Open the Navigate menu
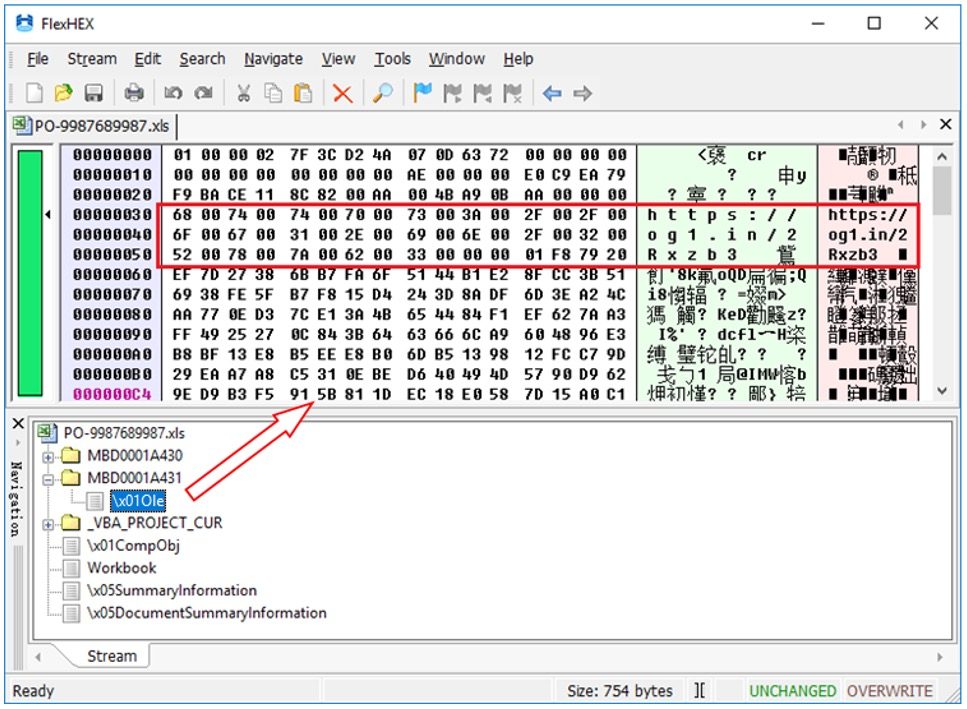Screen dimensions: 967x709 275,59
